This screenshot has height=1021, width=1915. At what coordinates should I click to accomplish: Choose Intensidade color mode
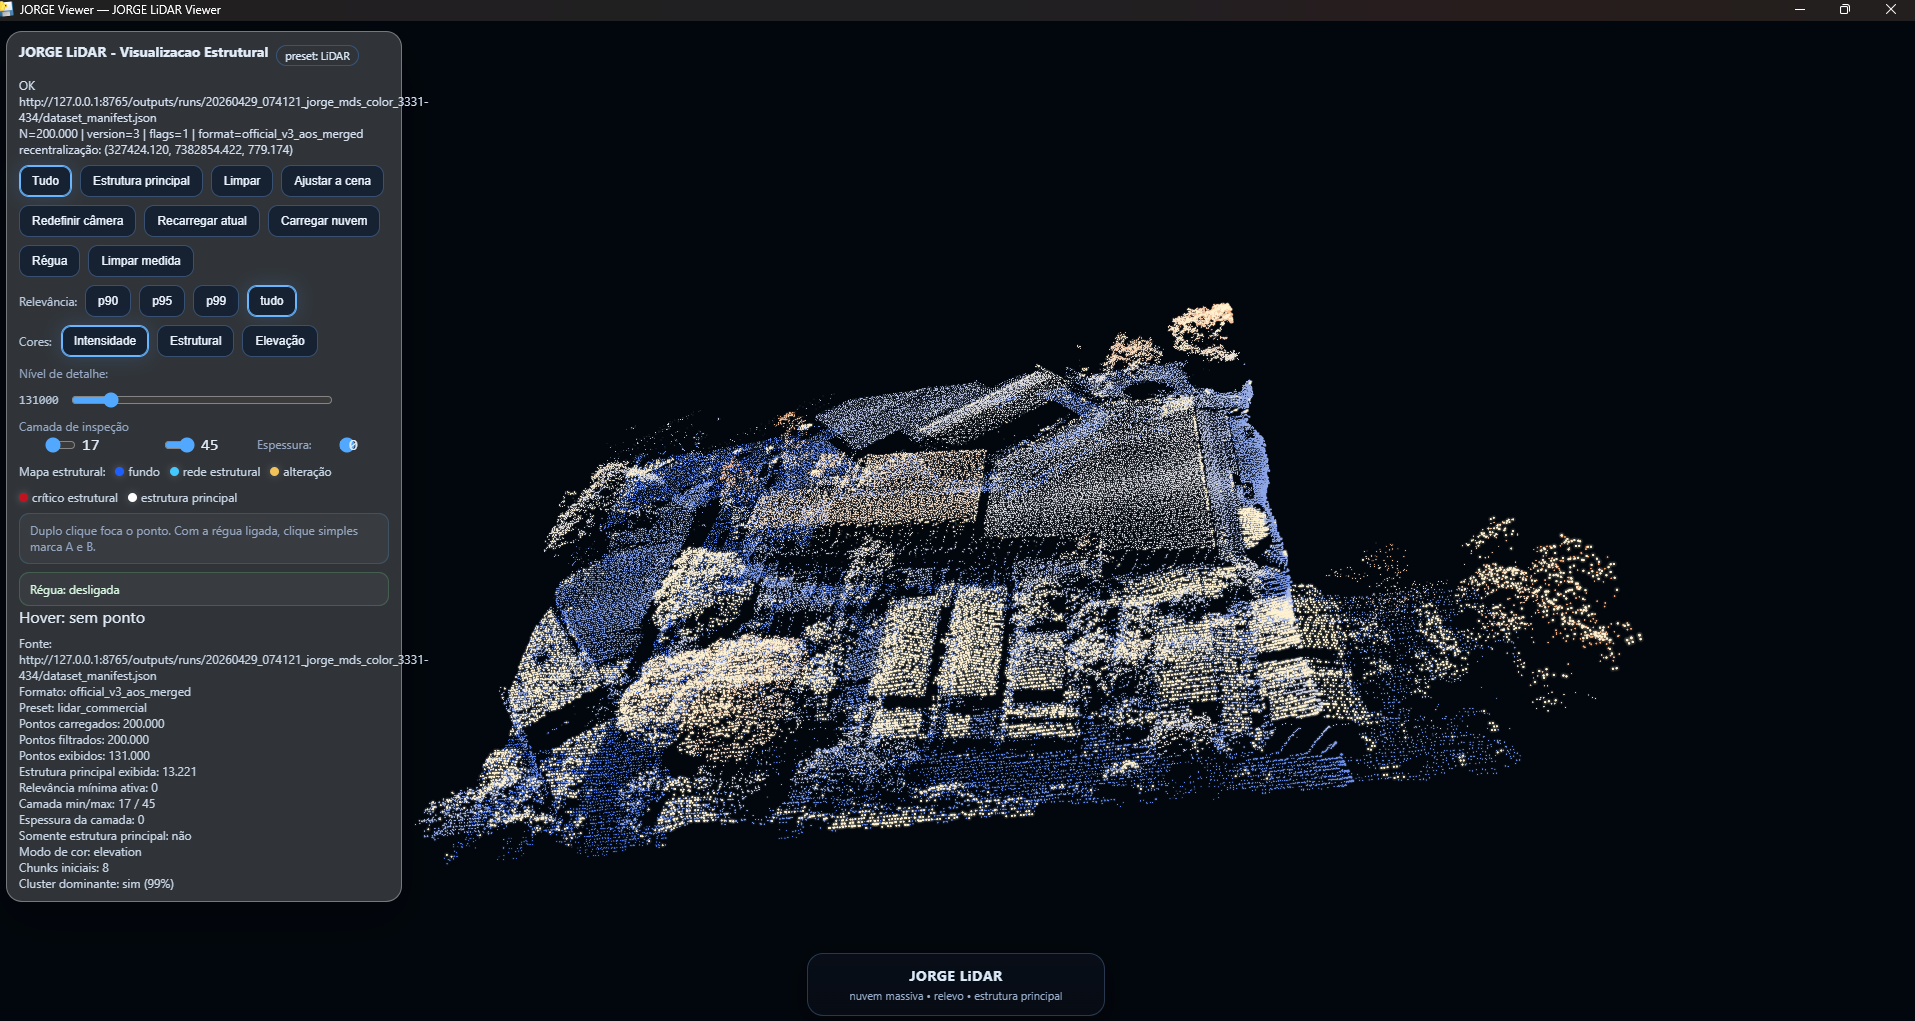coord(105,341)
